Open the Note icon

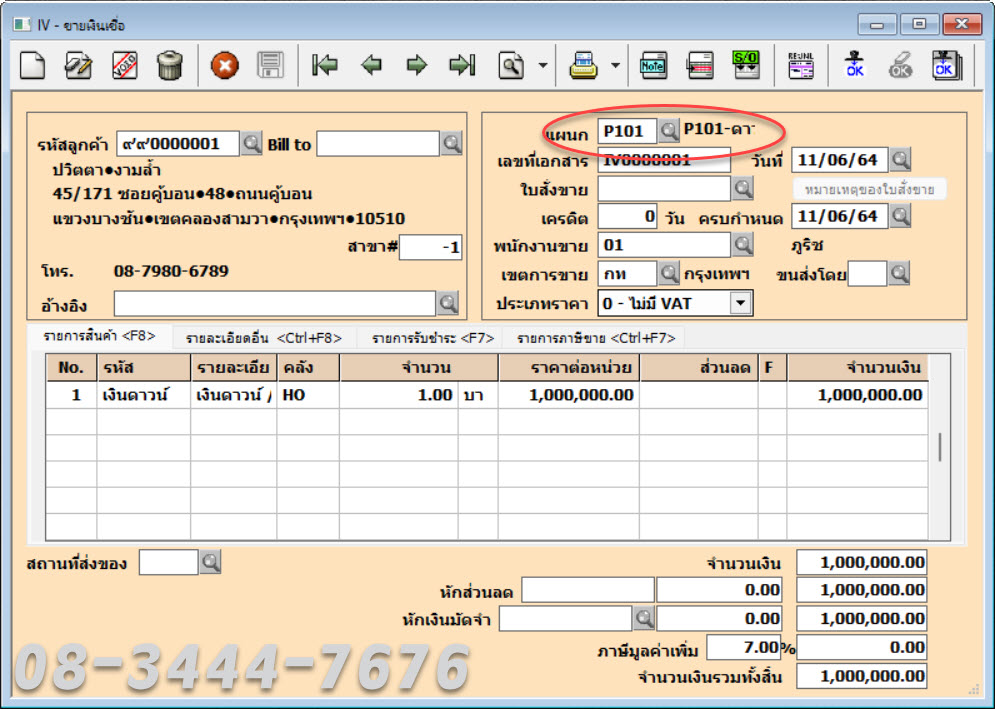point(653,65)
